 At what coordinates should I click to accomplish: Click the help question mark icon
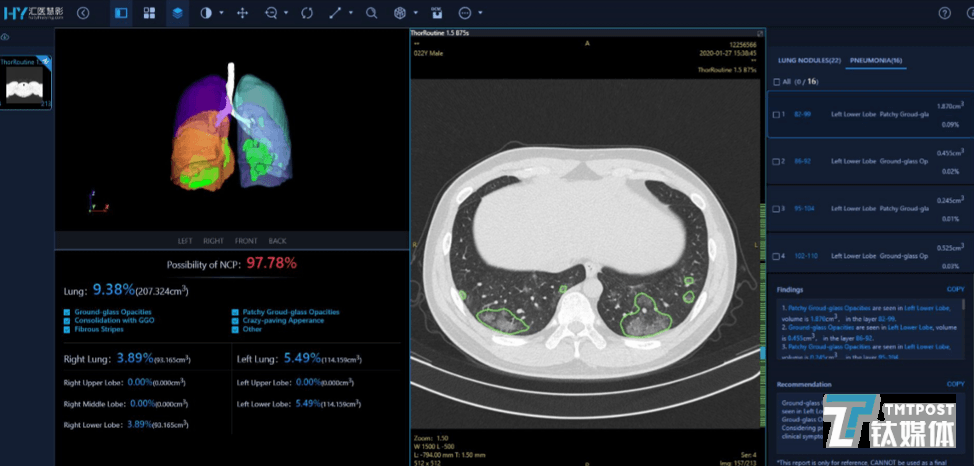click(945, 13)
